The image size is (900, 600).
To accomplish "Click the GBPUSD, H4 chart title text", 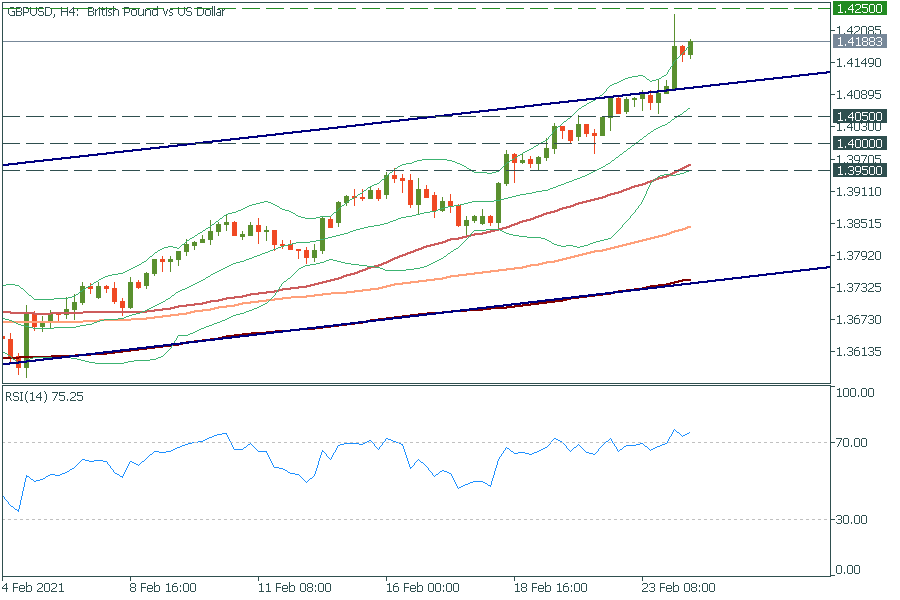I will (x=116, y=11).
